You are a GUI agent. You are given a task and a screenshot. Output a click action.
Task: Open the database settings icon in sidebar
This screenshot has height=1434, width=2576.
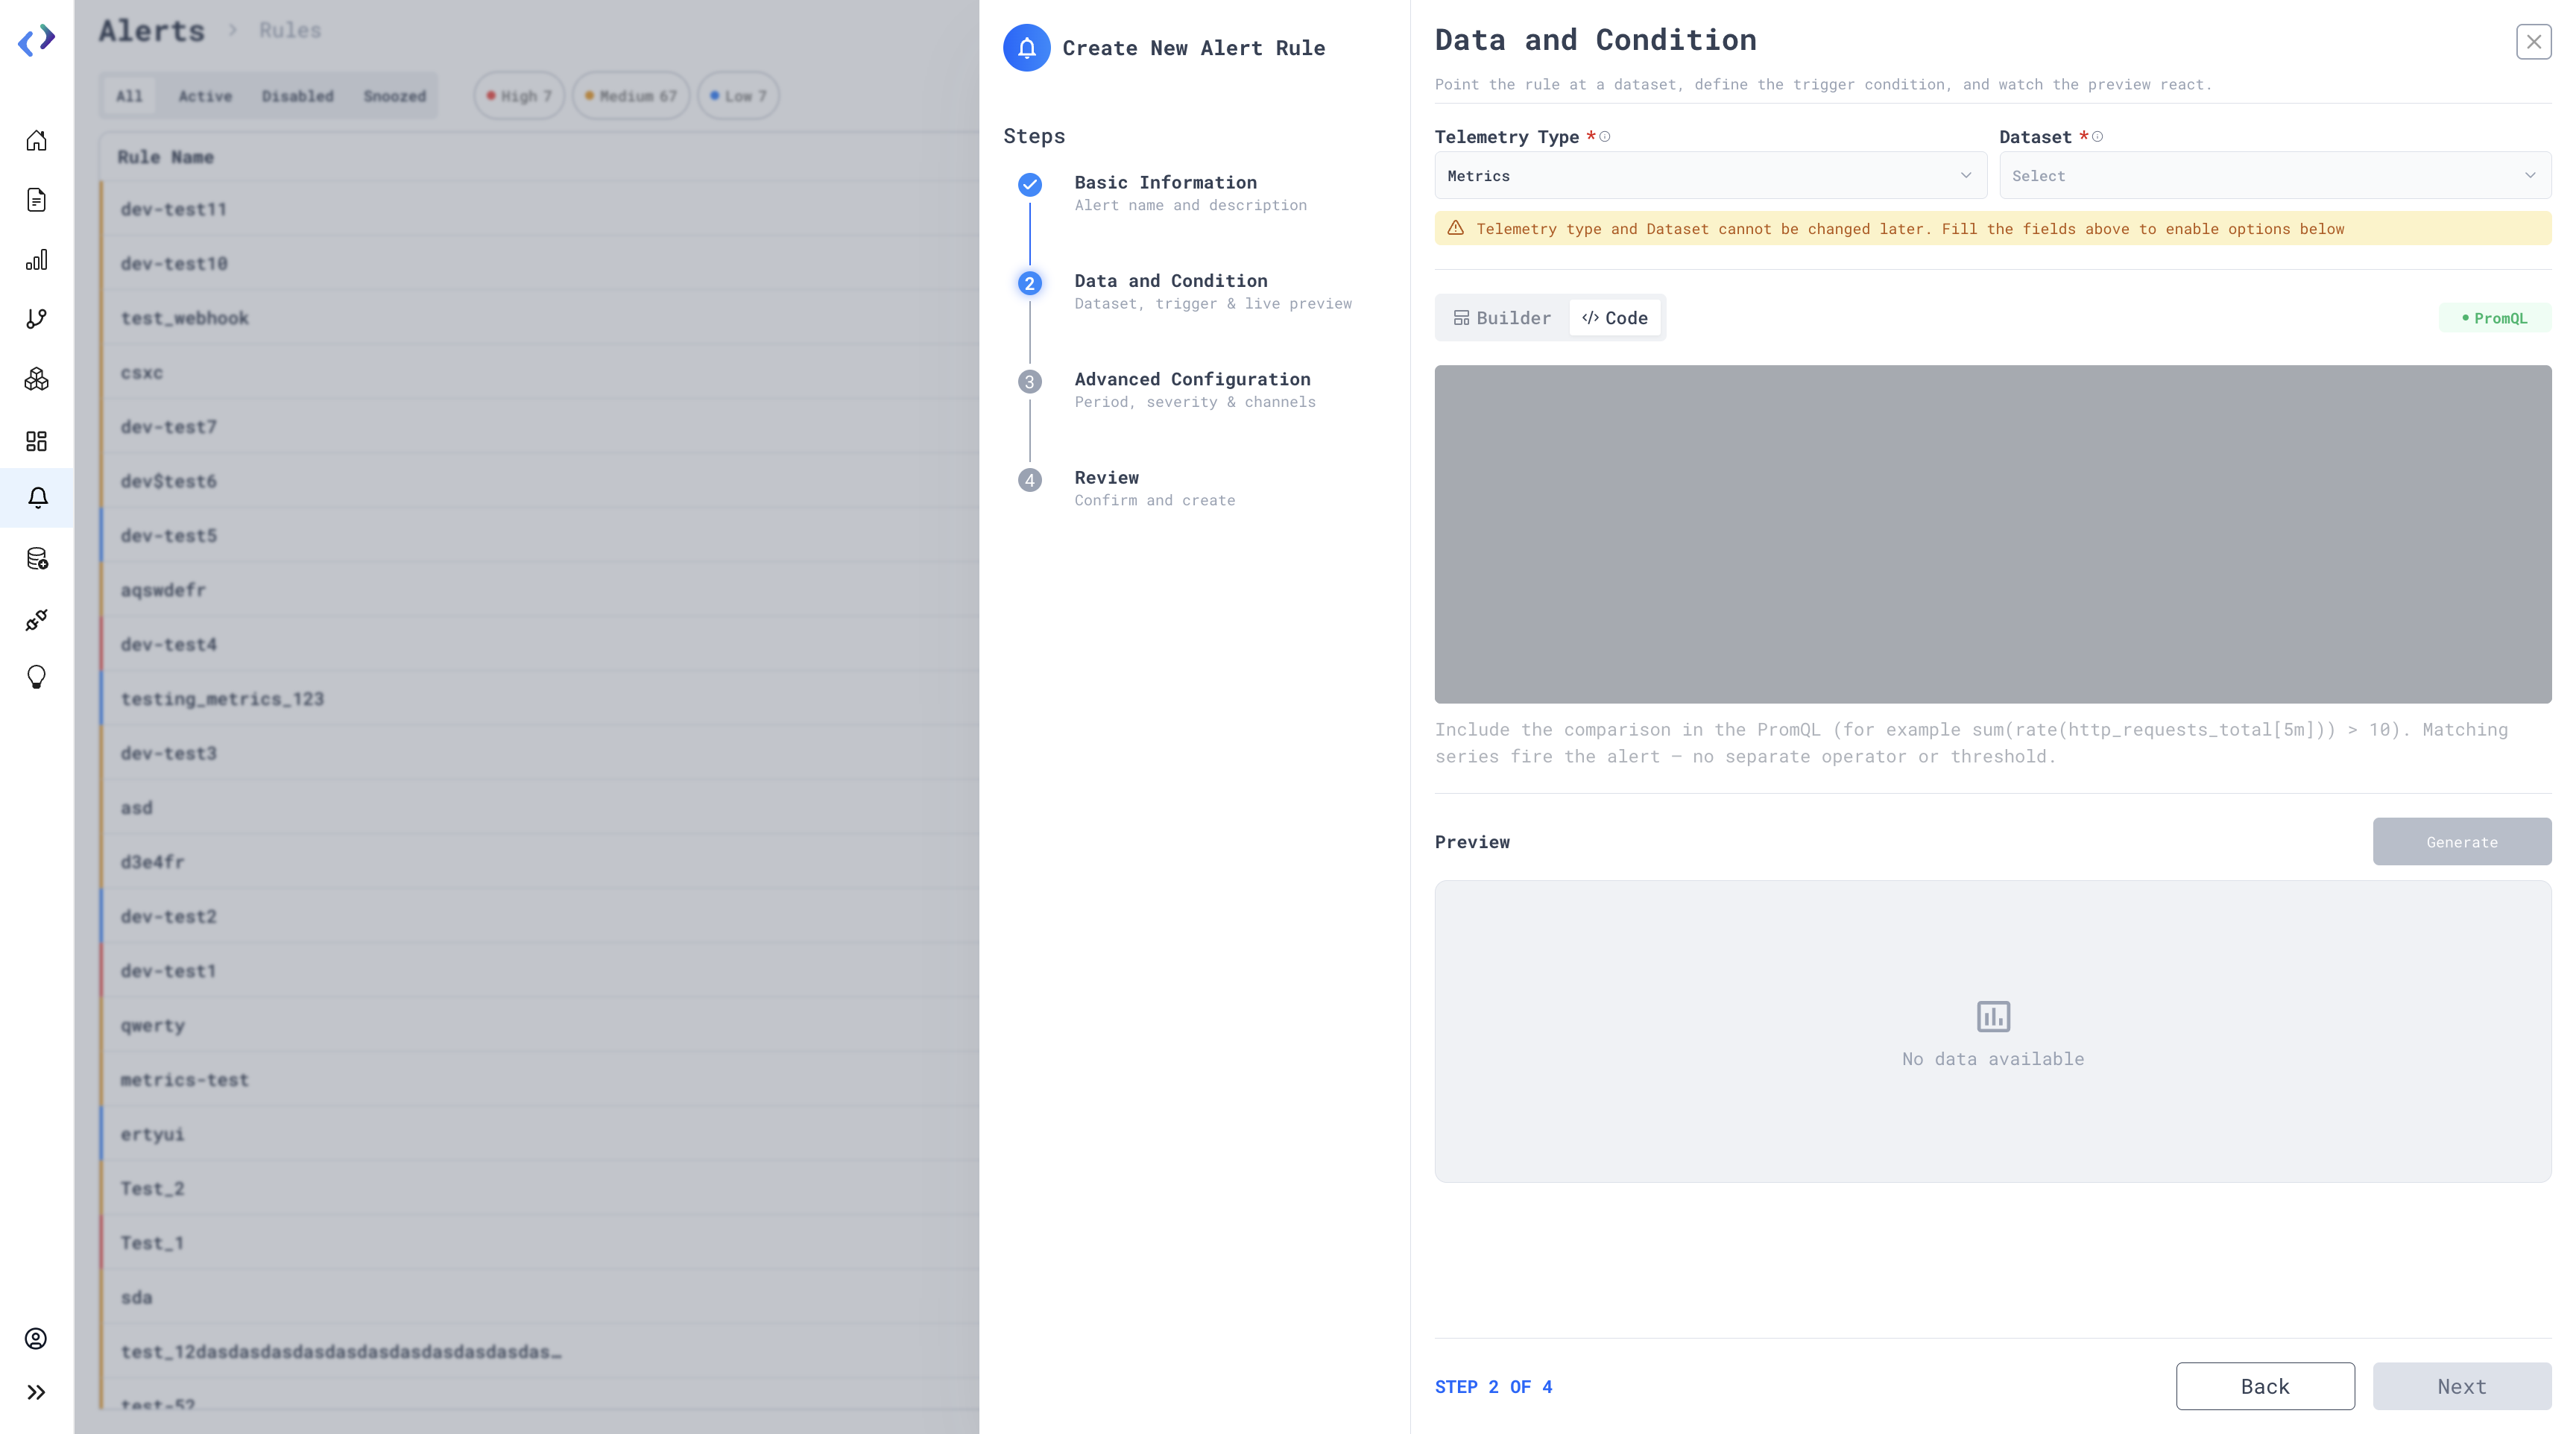[36, 559]
